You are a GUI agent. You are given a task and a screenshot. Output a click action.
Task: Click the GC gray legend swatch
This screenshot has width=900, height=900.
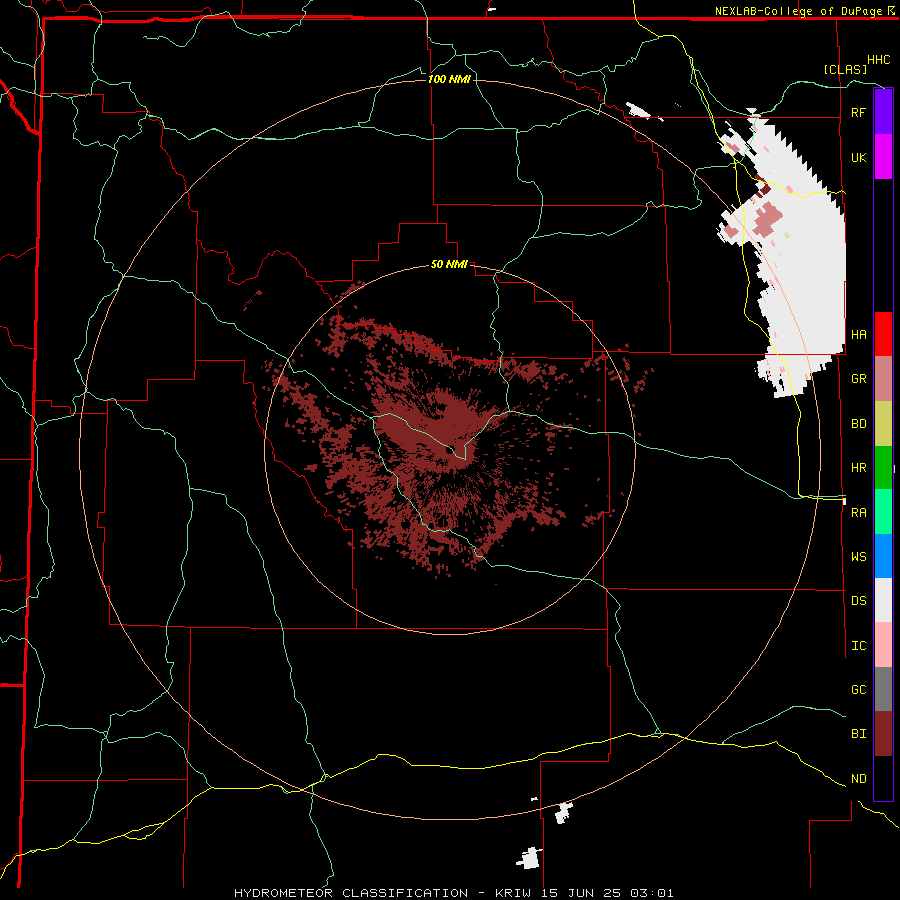click(883, 689)
